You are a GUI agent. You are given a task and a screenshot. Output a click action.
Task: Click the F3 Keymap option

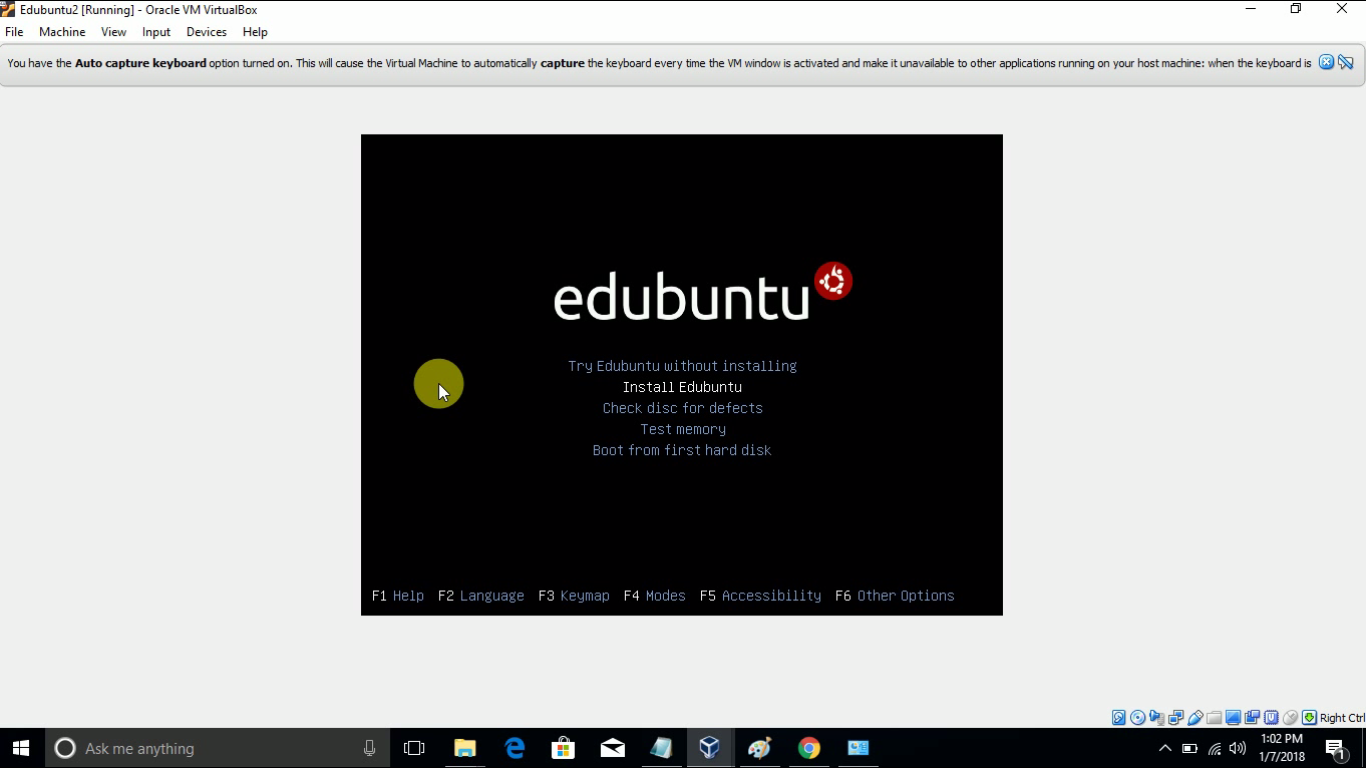click(574, 596)
